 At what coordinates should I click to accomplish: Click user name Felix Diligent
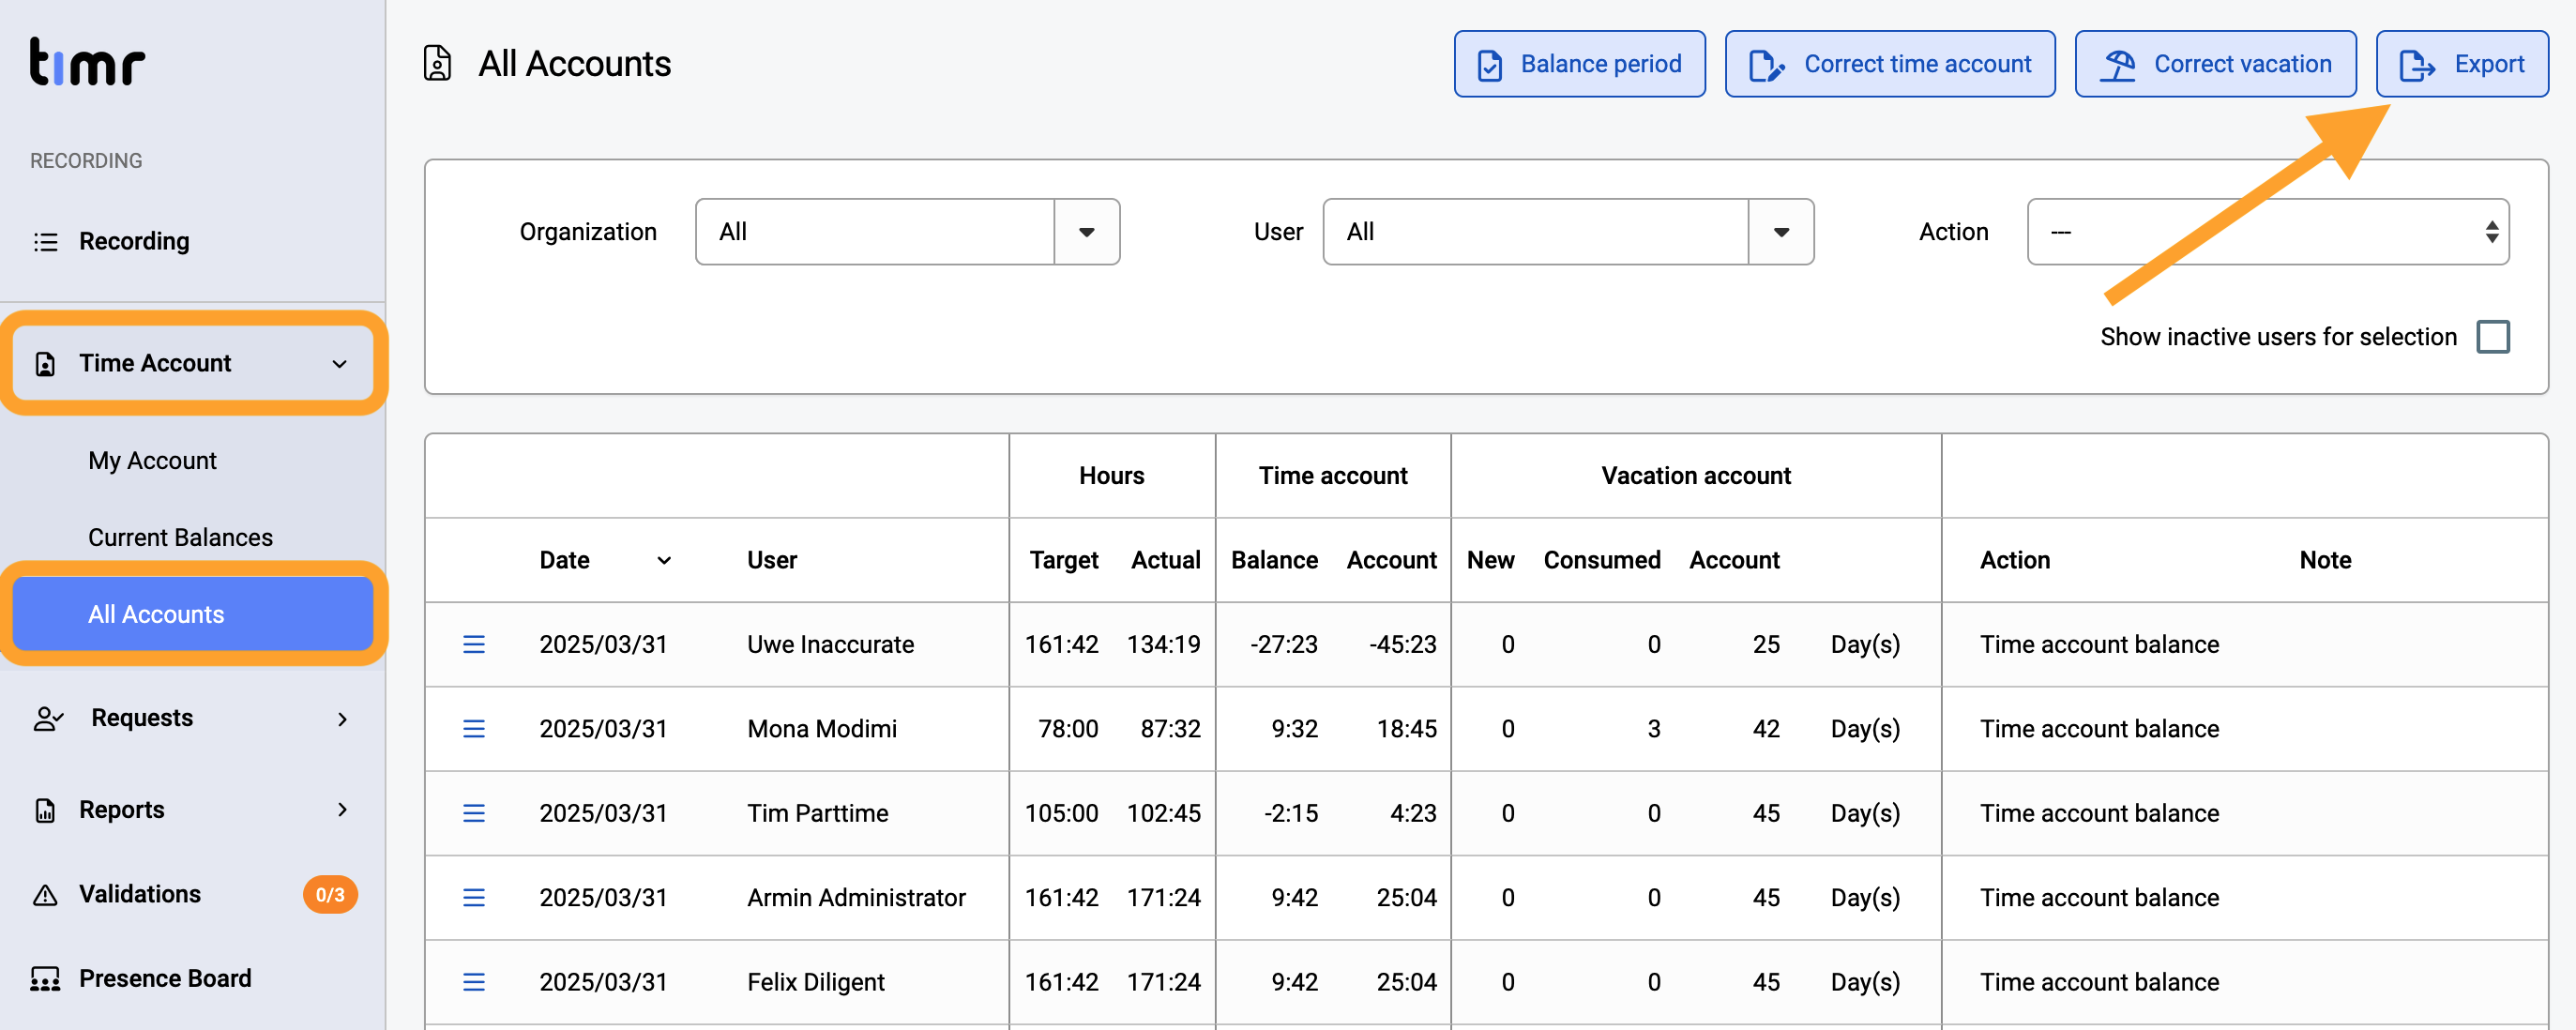(815, 983)
